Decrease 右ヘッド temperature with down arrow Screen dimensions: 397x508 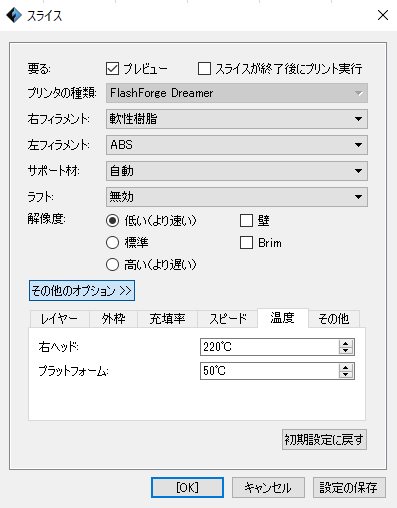(x=346, y=351)
